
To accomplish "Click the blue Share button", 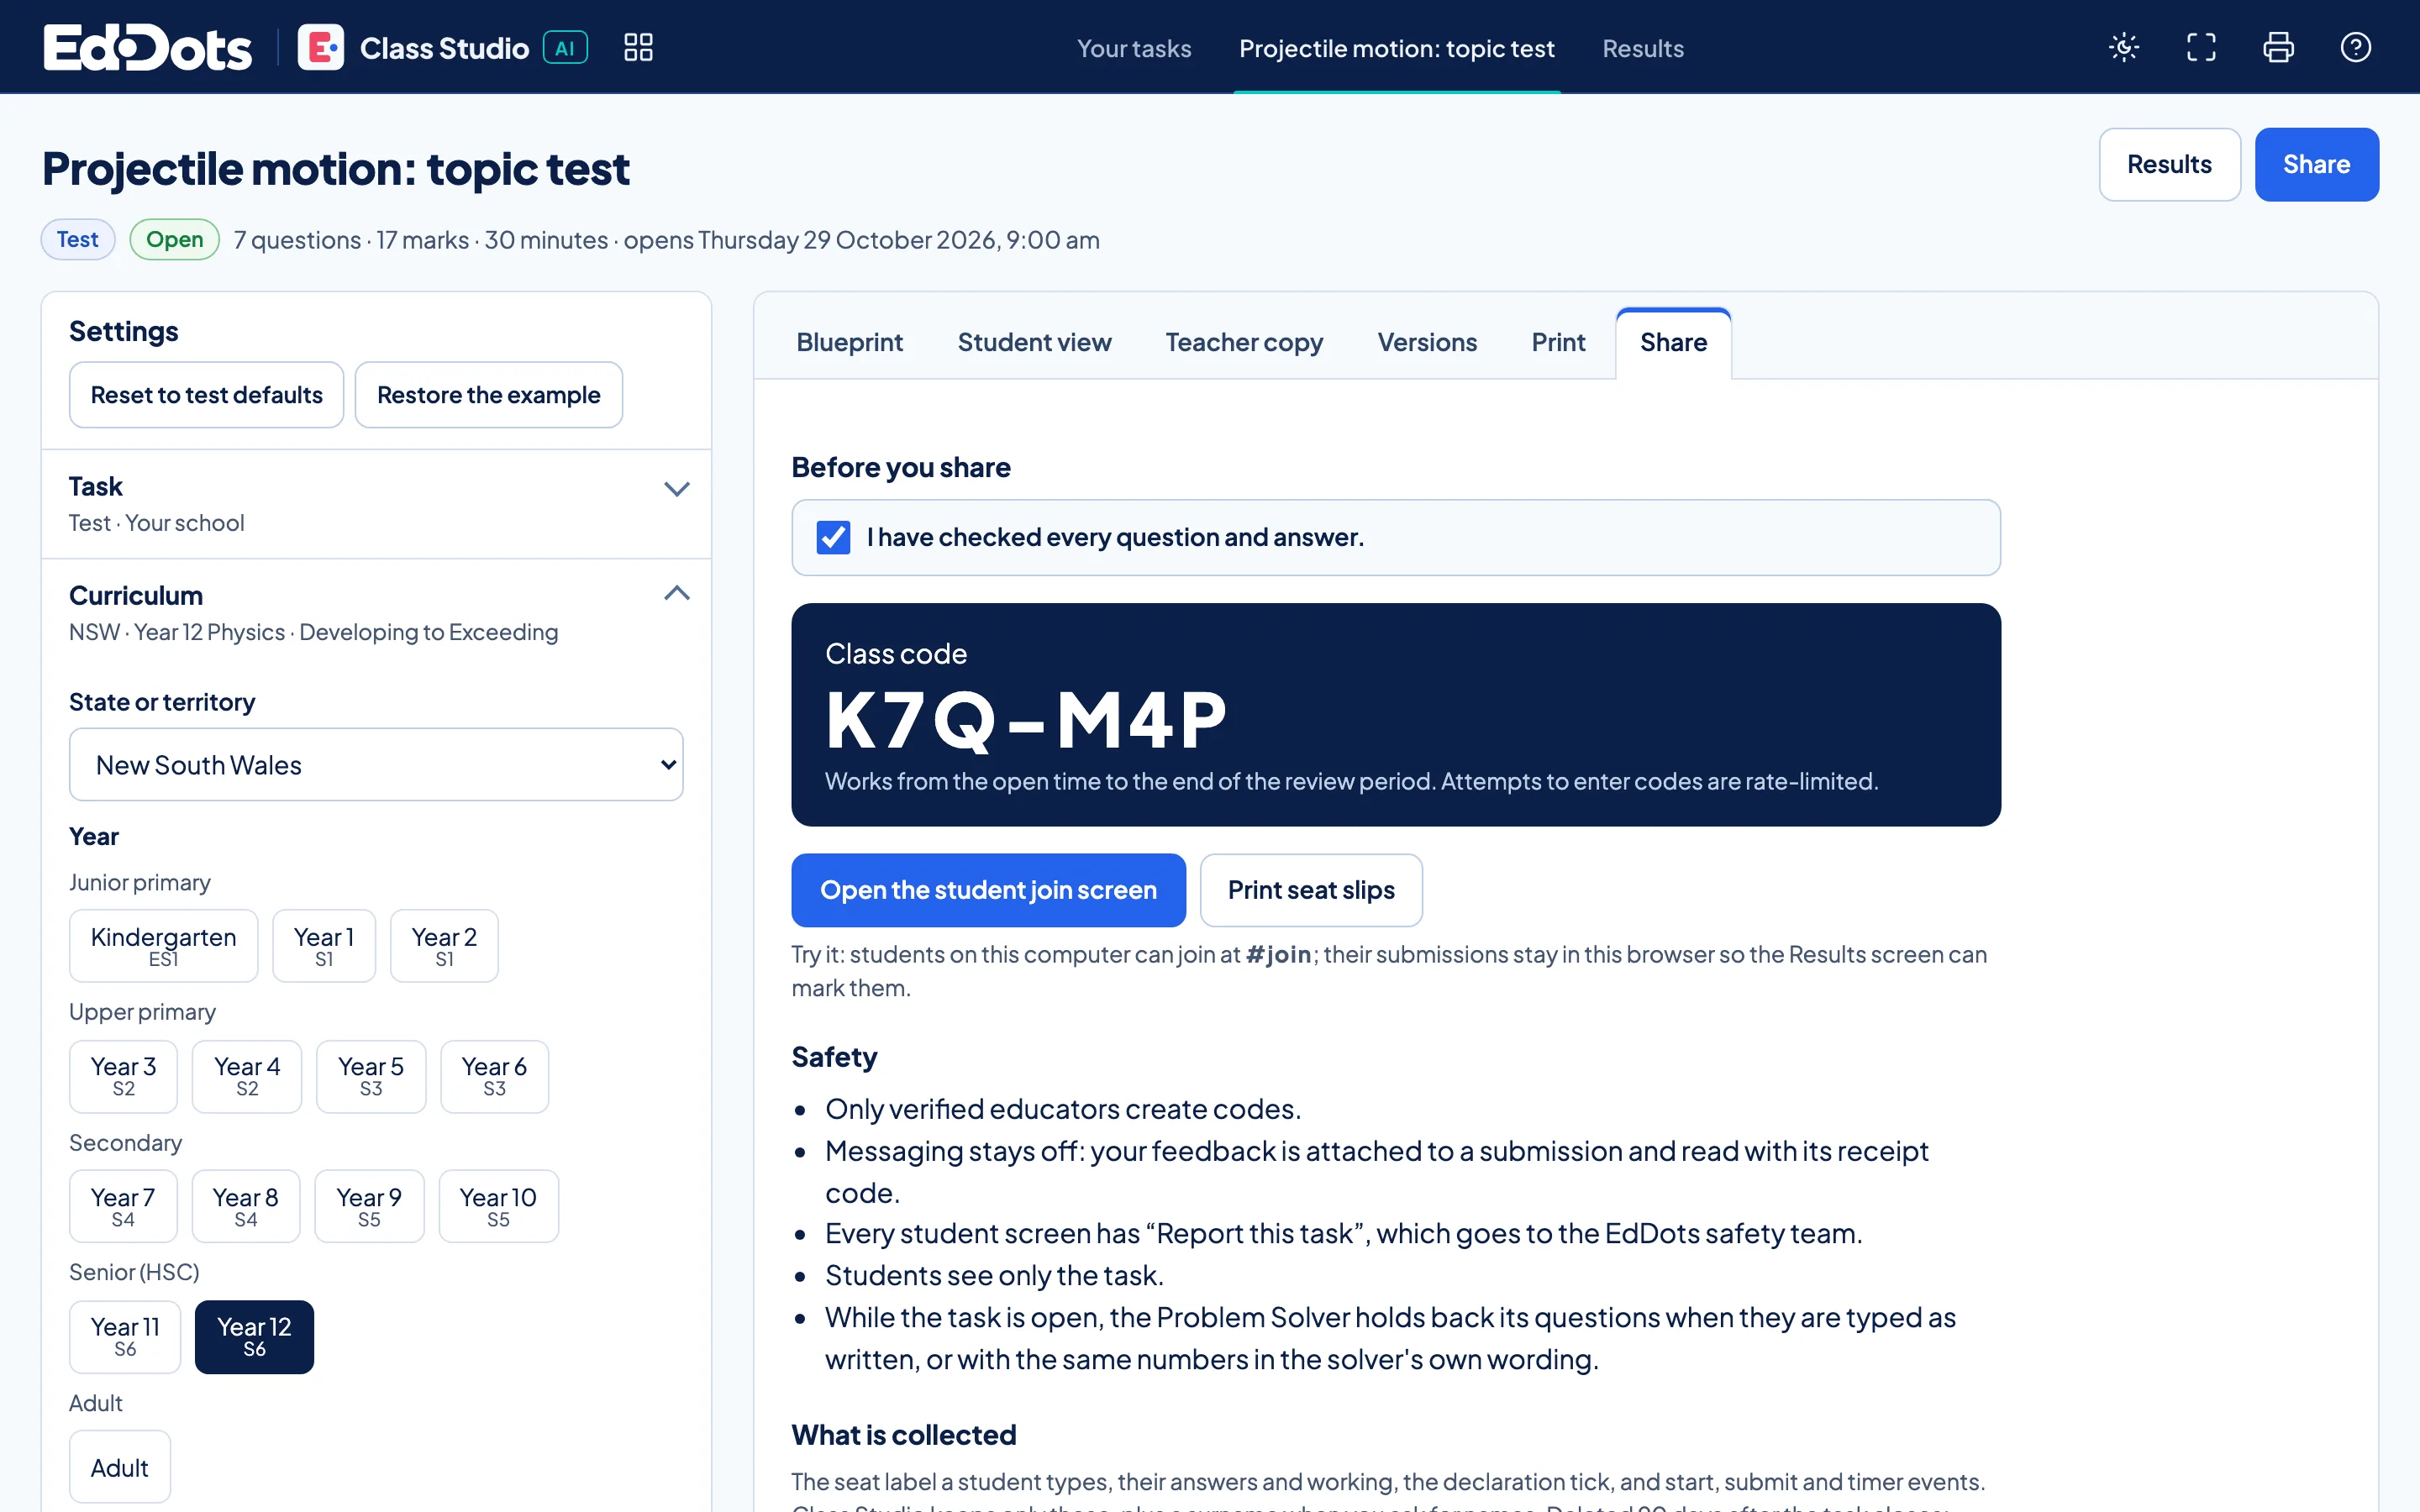I will click(2316, 164).
